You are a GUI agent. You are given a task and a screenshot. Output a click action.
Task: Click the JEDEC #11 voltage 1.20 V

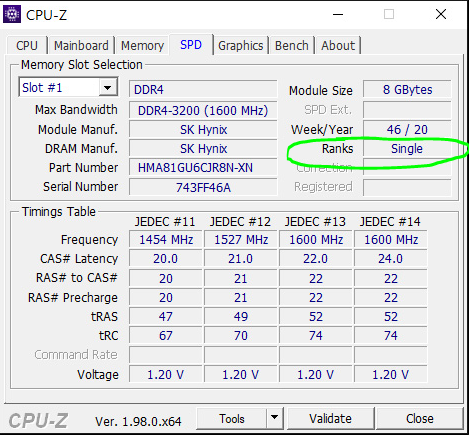pyautogui.click(x=166, y=375)
